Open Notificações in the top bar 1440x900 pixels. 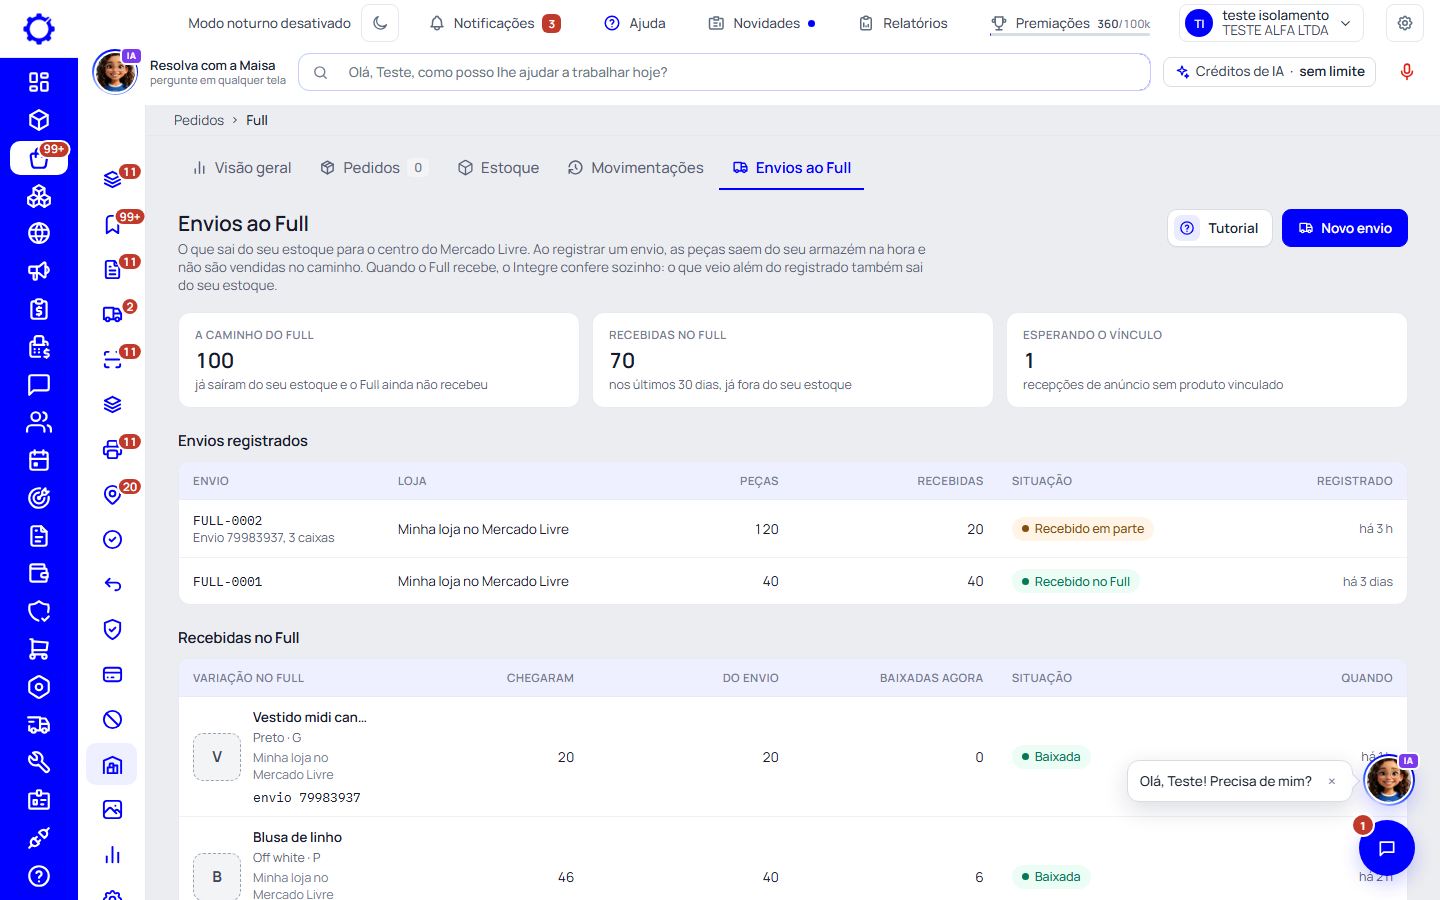(x=495, y=23)
